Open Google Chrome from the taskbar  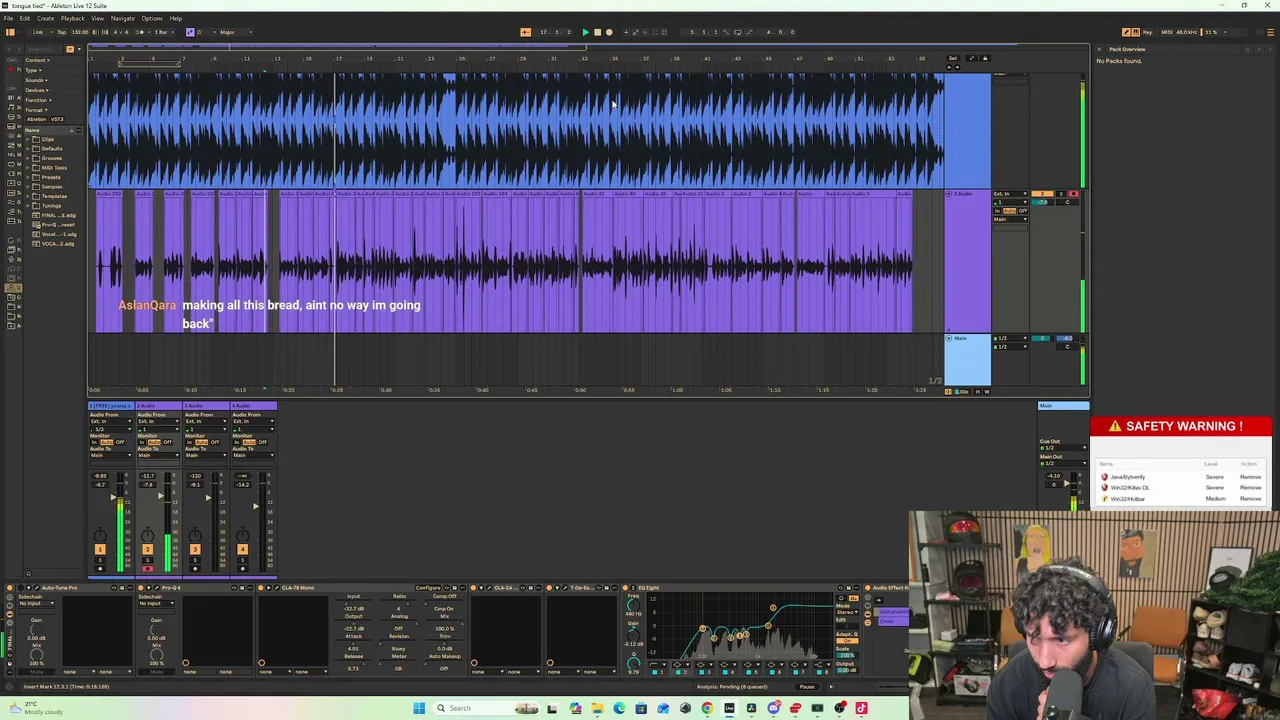coord(707,708)
